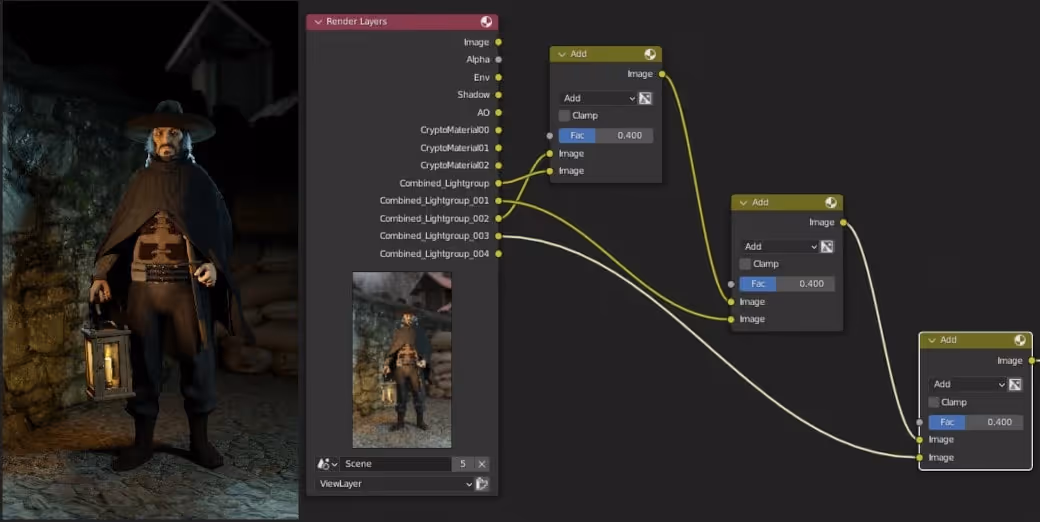Click the Combined_Lightgroup_001 output socket
Screen dimensions: 1040x522
point(499,200)
